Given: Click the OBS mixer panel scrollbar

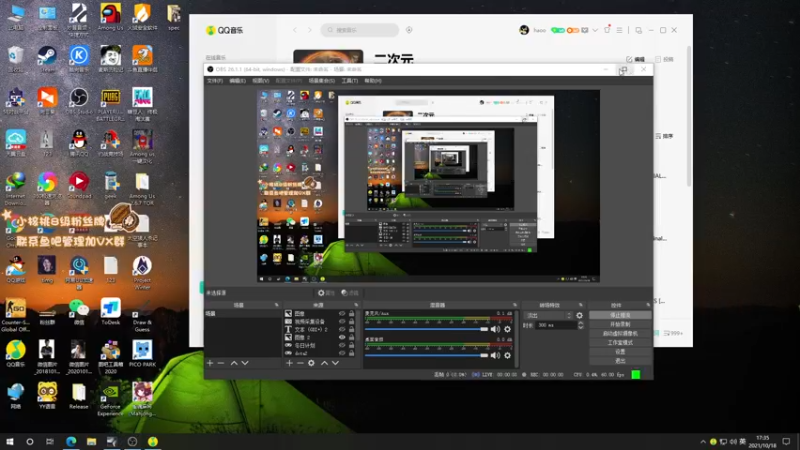Looking at the screenshot, I should pos(517,338).
